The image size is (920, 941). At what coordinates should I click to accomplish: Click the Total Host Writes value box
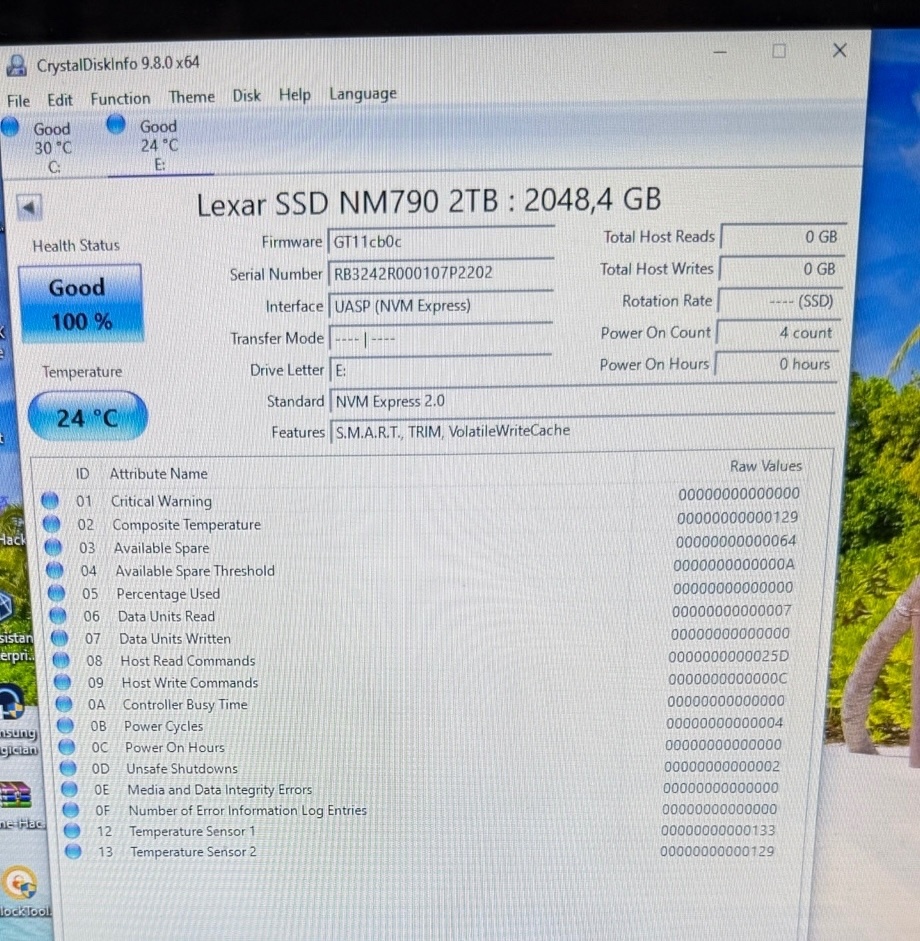click(782, 269)
